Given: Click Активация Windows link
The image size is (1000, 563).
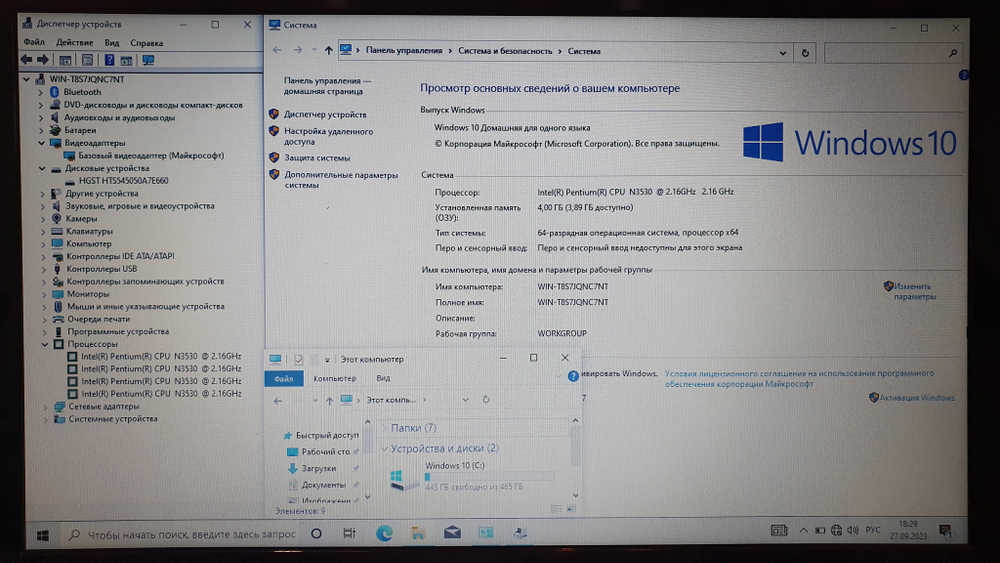Looking at the screenshot, I should point(917,397).
